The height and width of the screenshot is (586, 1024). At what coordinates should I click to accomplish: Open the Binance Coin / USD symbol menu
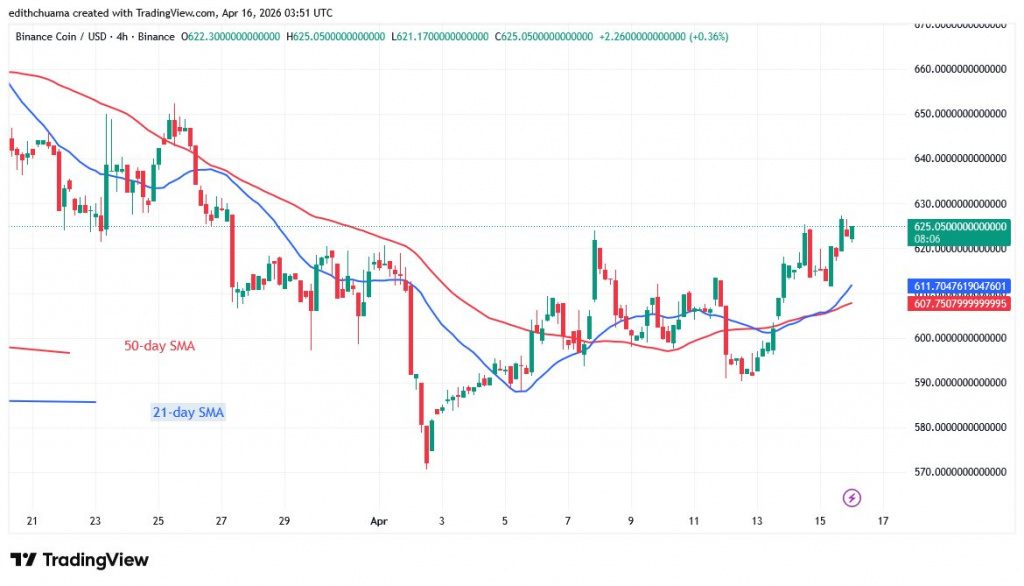60,36
